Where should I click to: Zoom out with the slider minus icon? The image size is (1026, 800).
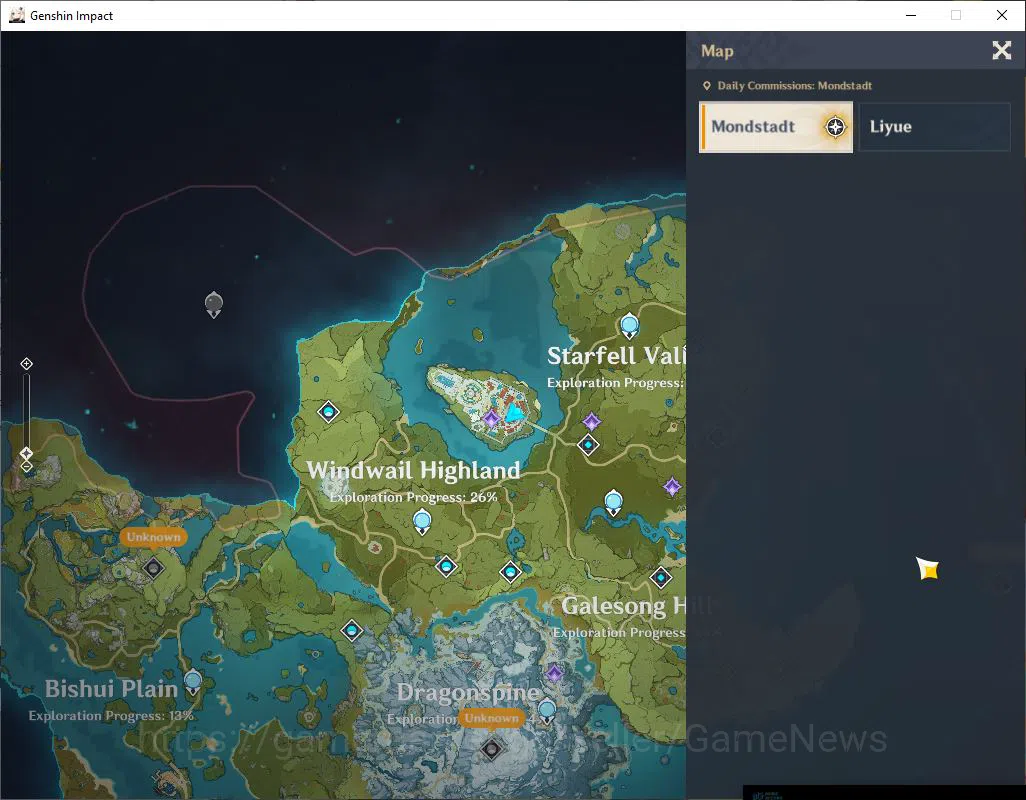point(26,466)
